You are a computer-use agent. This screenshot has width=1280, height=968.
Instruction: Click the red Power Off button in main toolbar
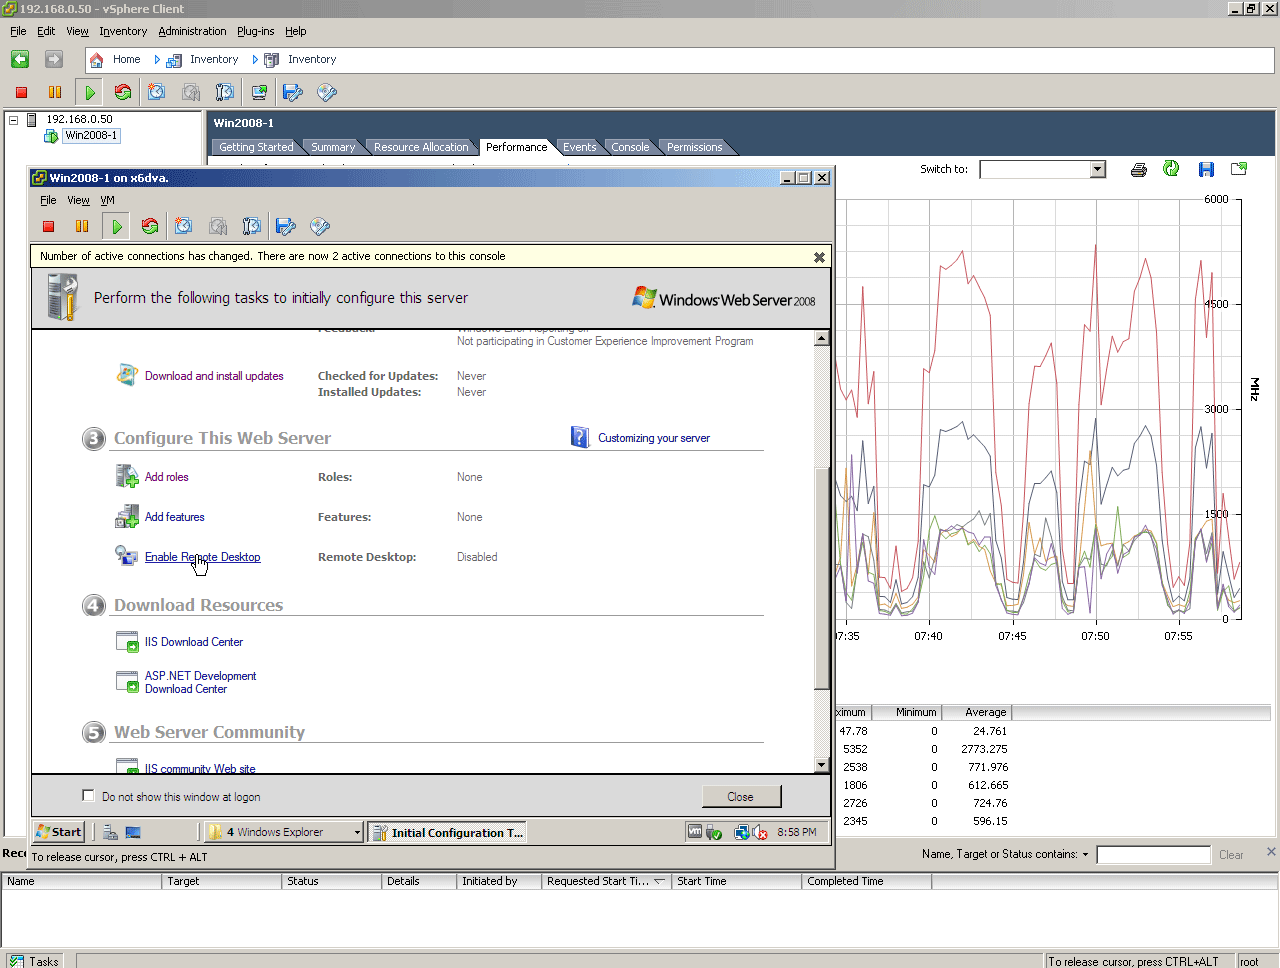(21, 92)
